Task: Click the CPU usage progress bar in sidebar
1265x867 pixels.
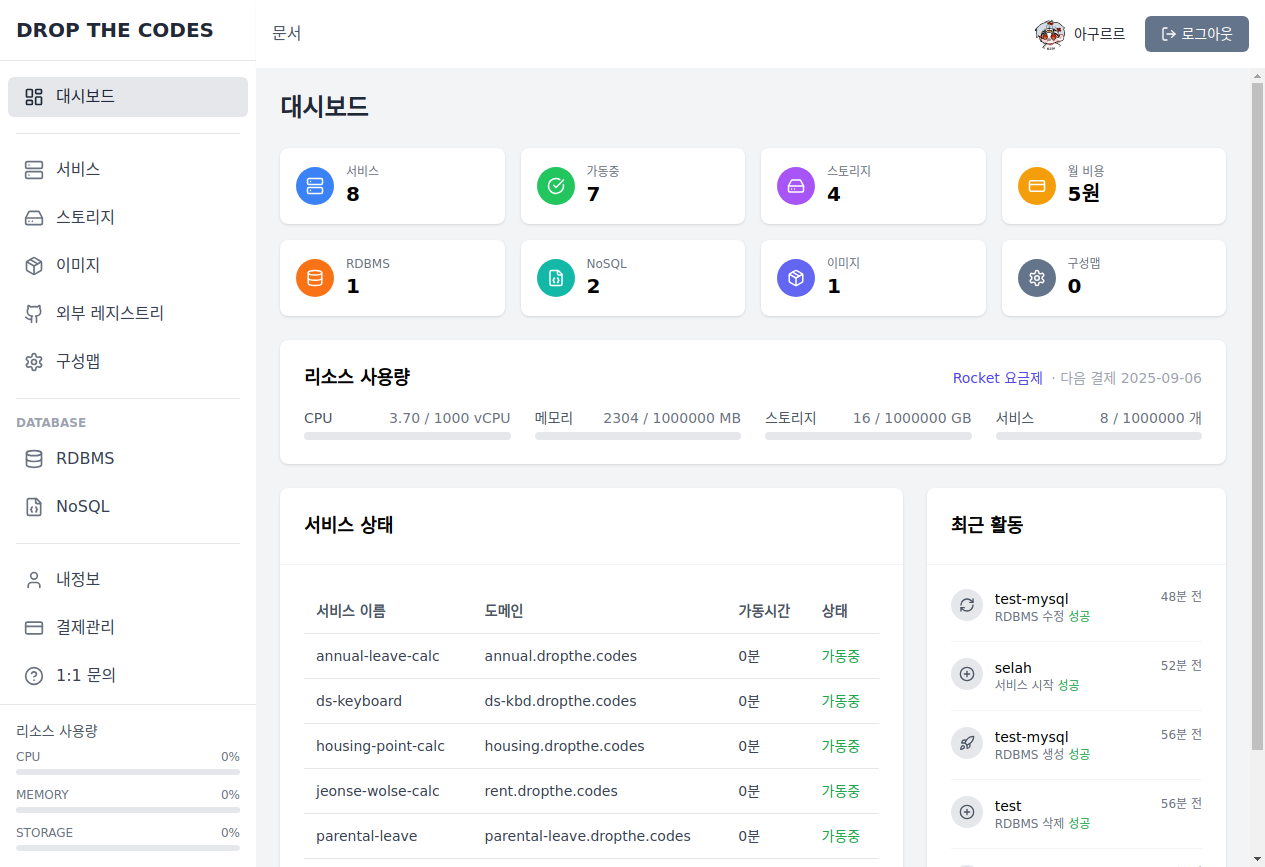Action: pos(127,770)
